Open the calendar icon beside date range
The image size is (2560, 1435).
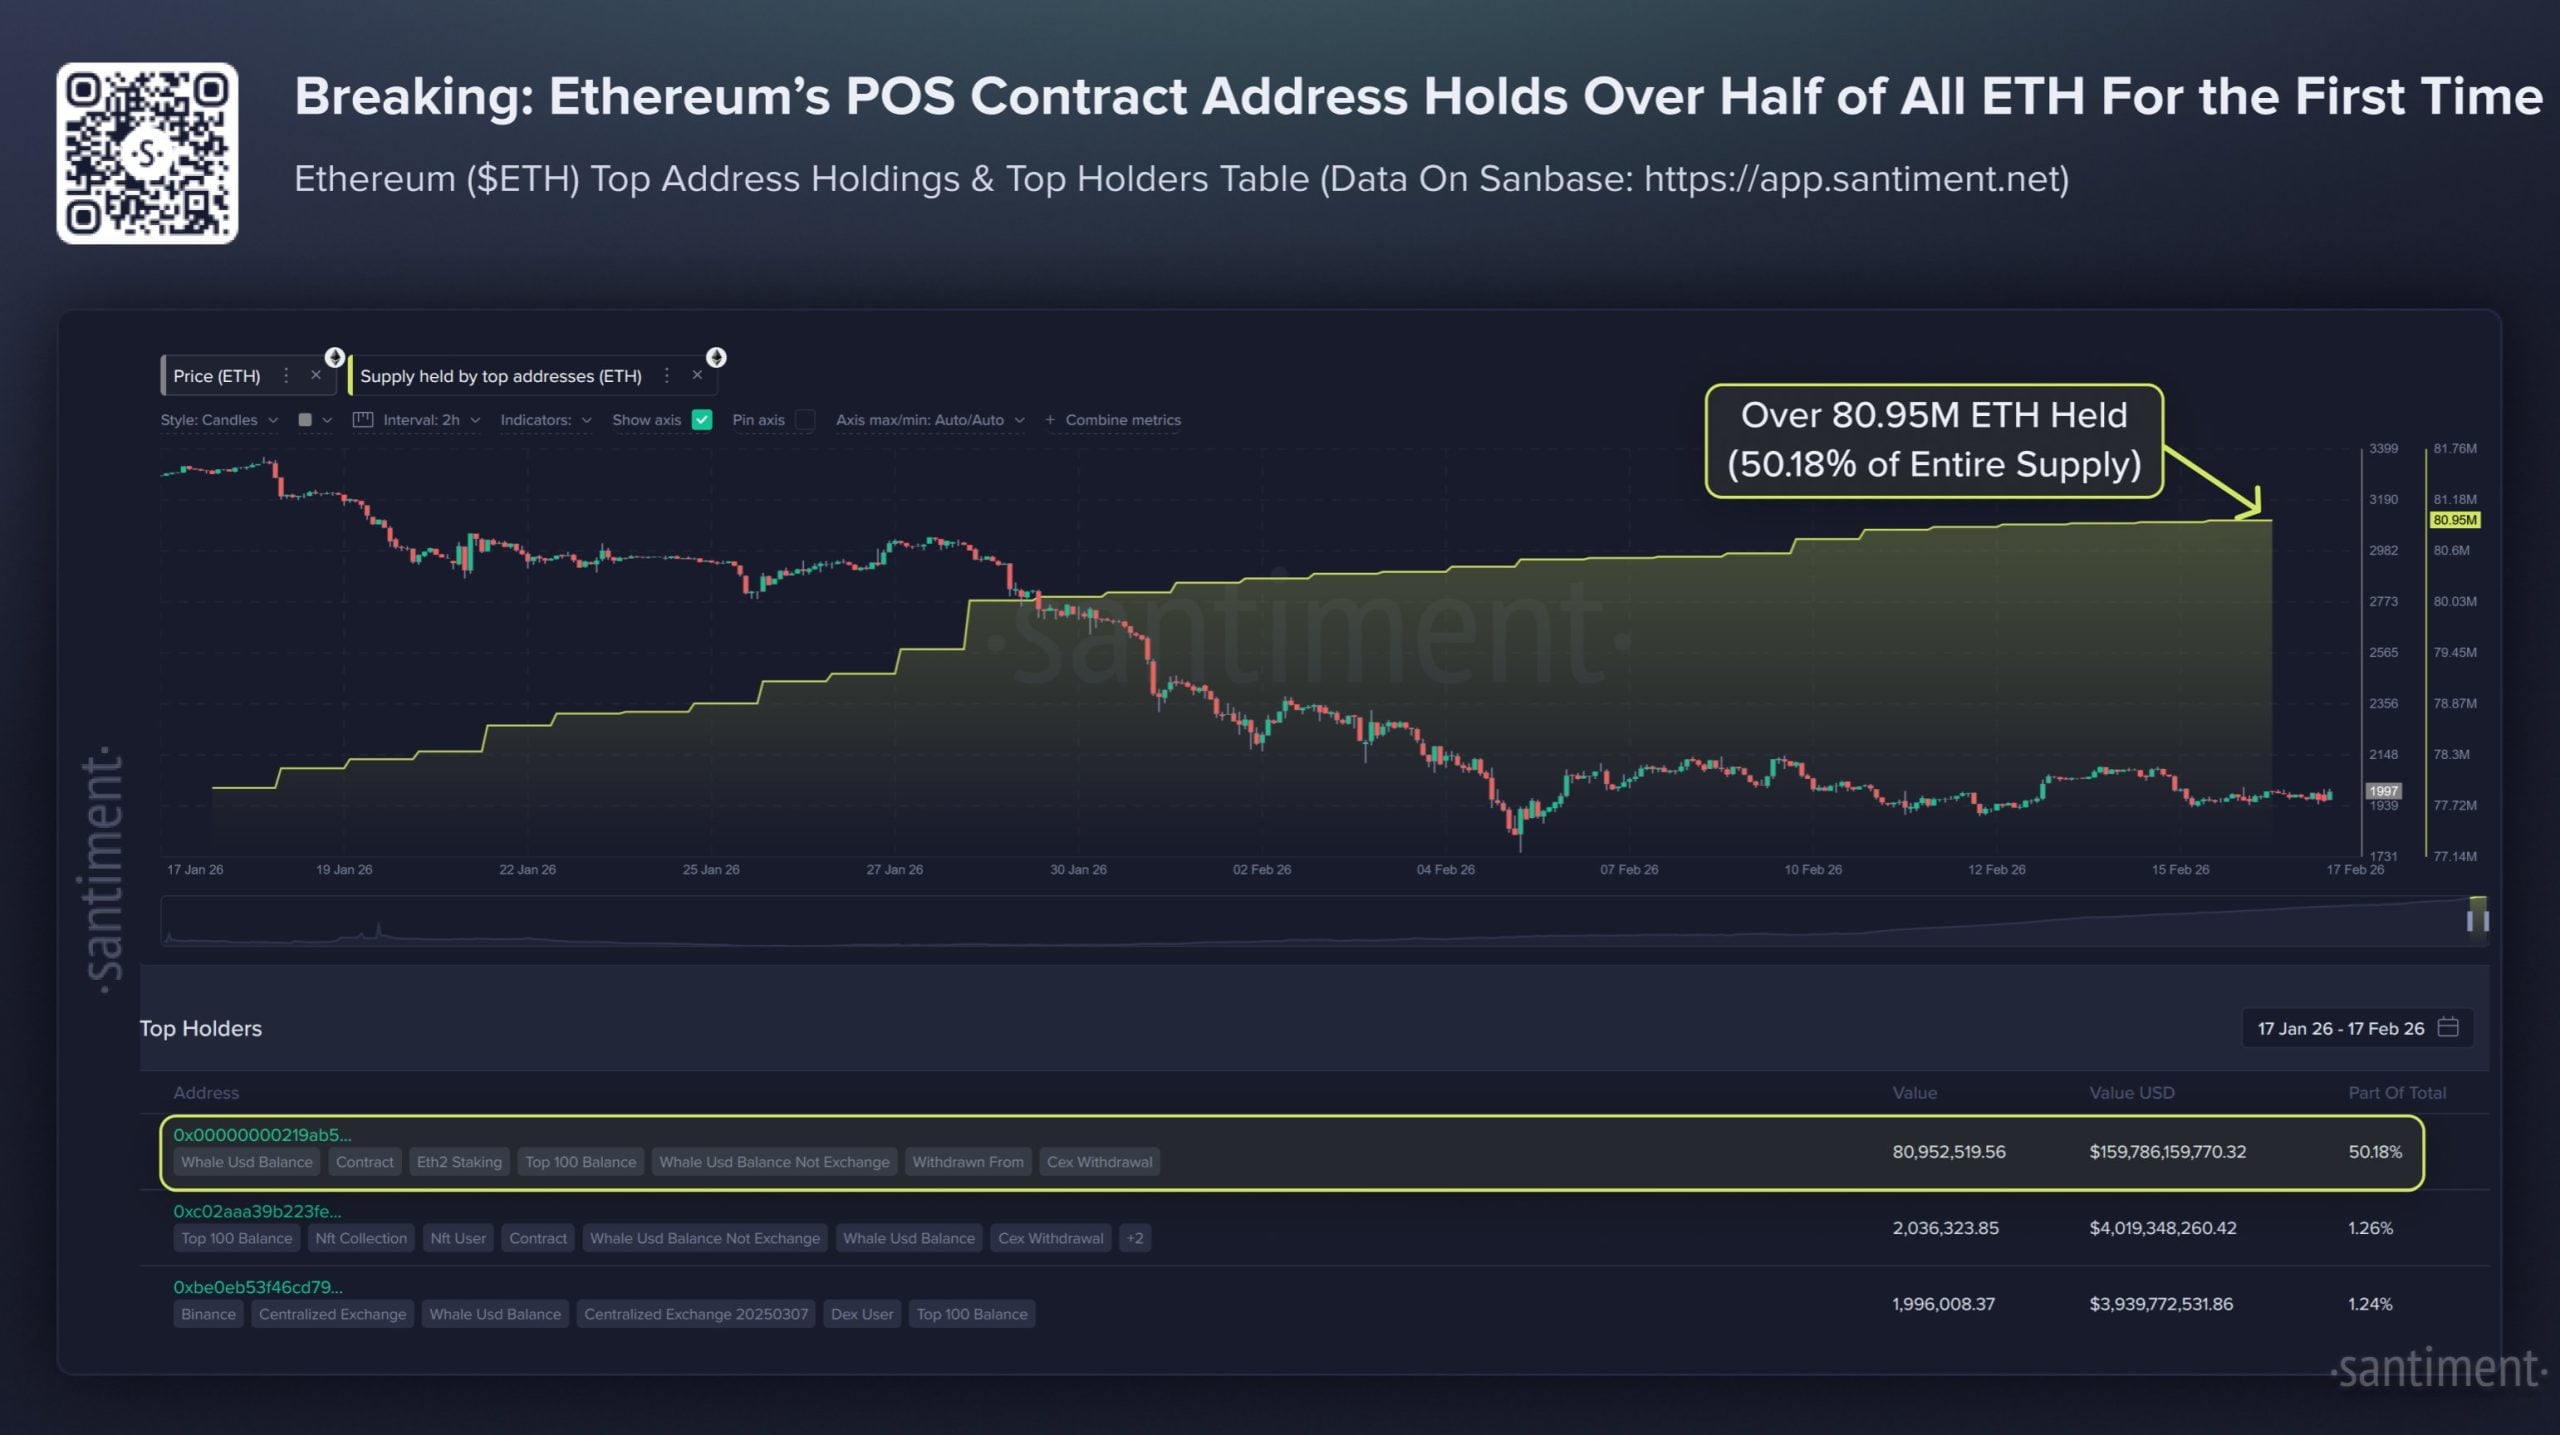tap(2447, 1028)
